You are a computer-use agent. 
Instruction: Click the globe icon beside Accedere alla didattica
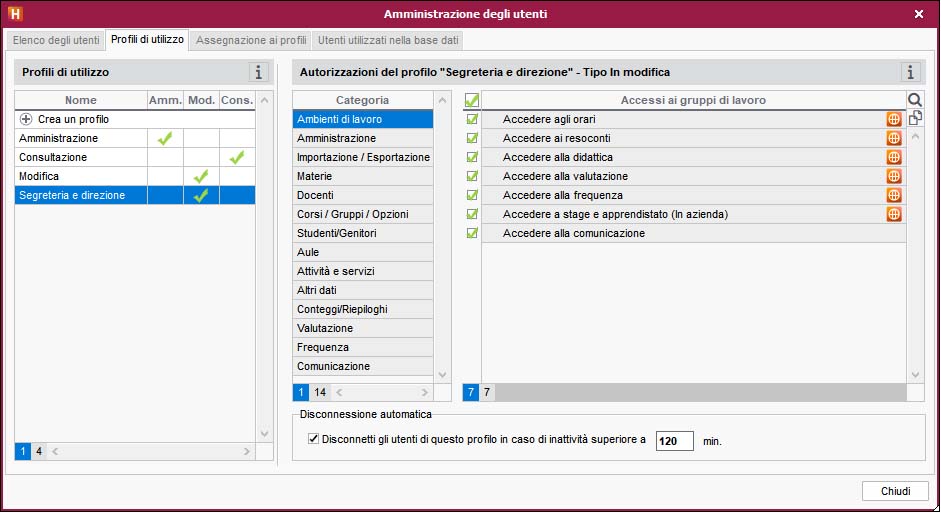coord(894,157)
